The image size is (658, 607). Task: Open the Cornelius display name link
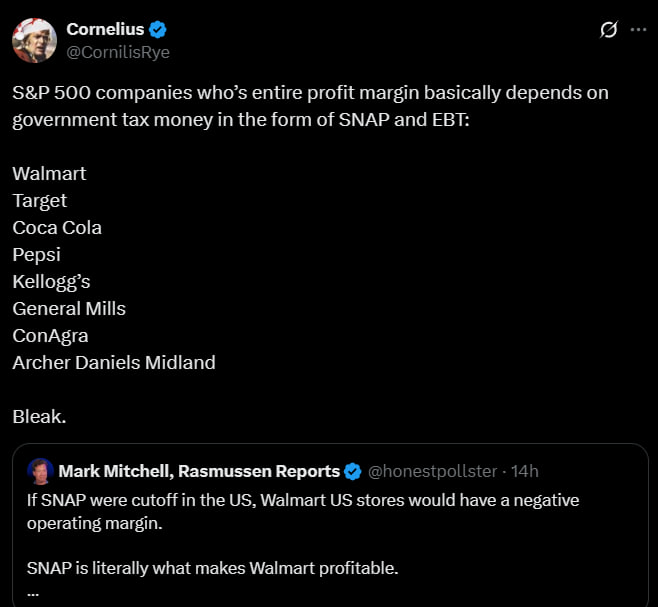tap(103, 30)
